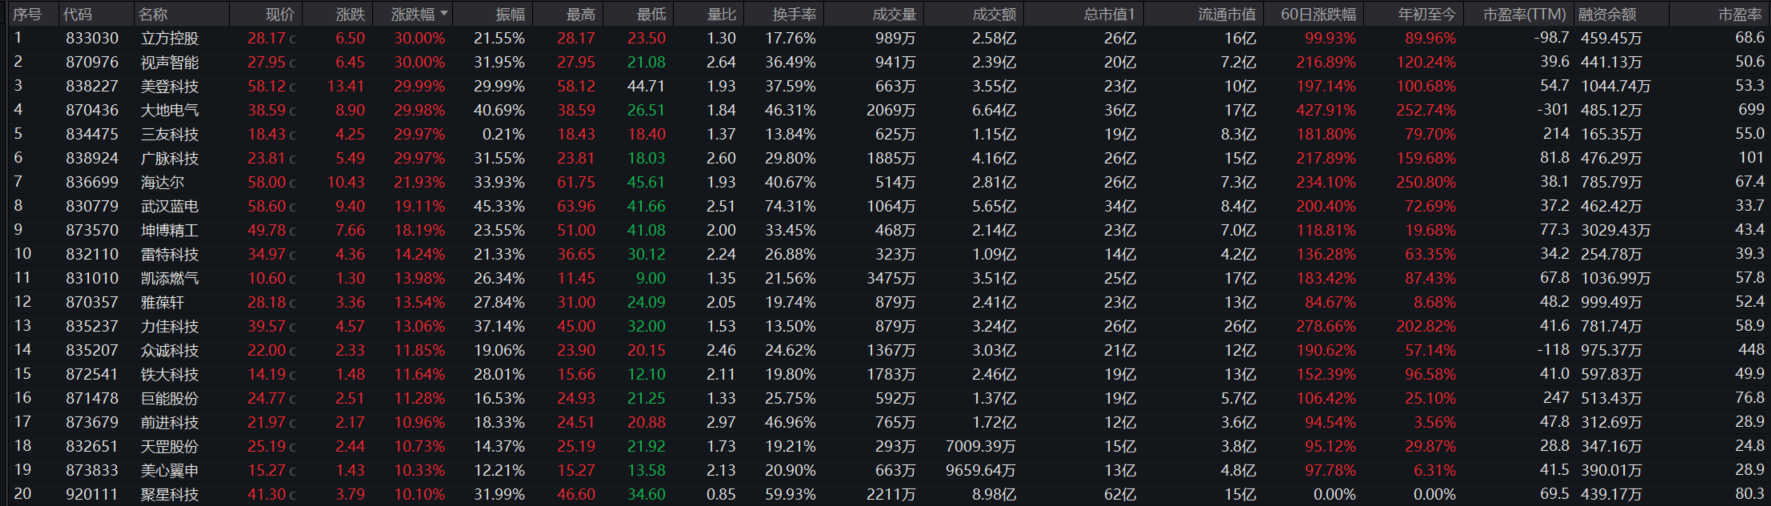1771x506 pixels.
Task: Click stock code 838227
Action: point(92,86)
